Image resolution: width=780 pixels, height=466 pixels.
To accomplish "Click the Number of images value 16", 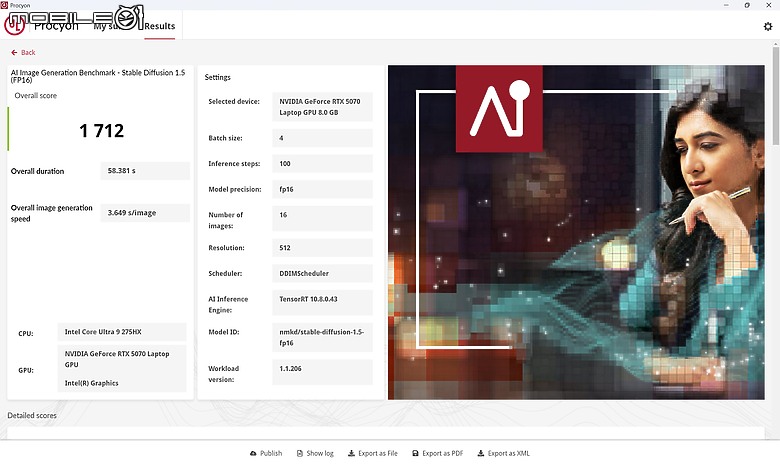I will click(x=322, y=218).
